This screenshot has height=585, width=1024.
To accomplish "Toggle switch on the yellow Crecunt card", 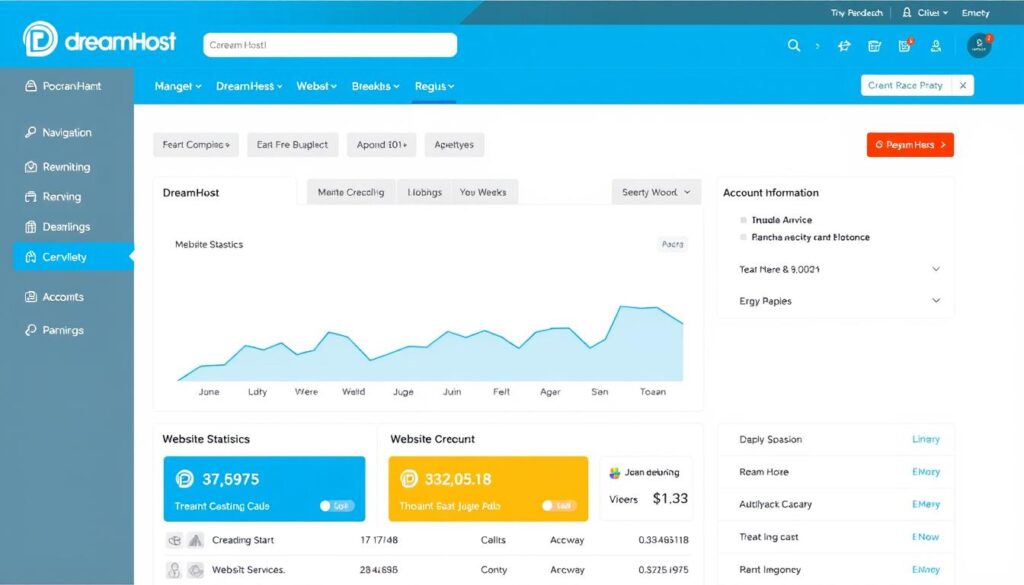I will (560, 506).
